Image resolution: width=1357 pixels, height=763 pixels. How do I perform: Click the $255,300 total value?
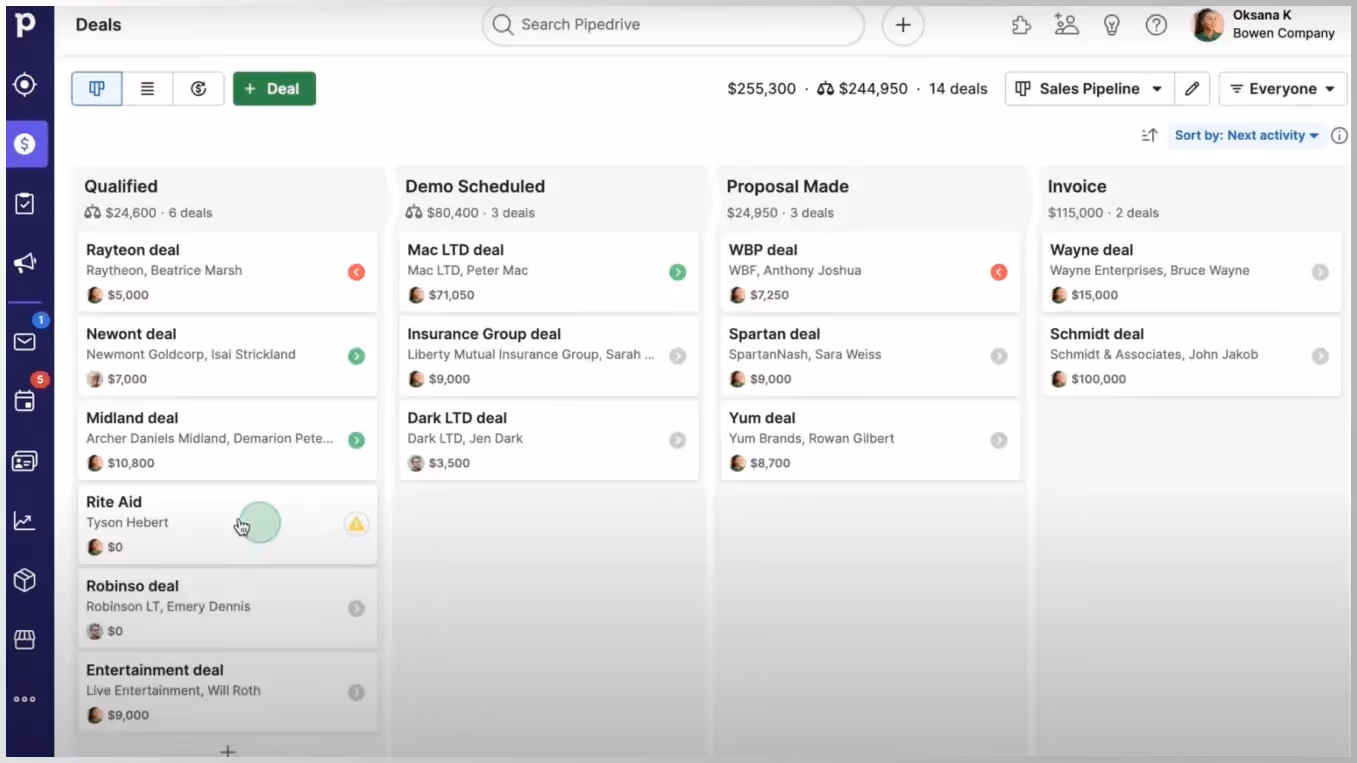(x=762, y=89)
